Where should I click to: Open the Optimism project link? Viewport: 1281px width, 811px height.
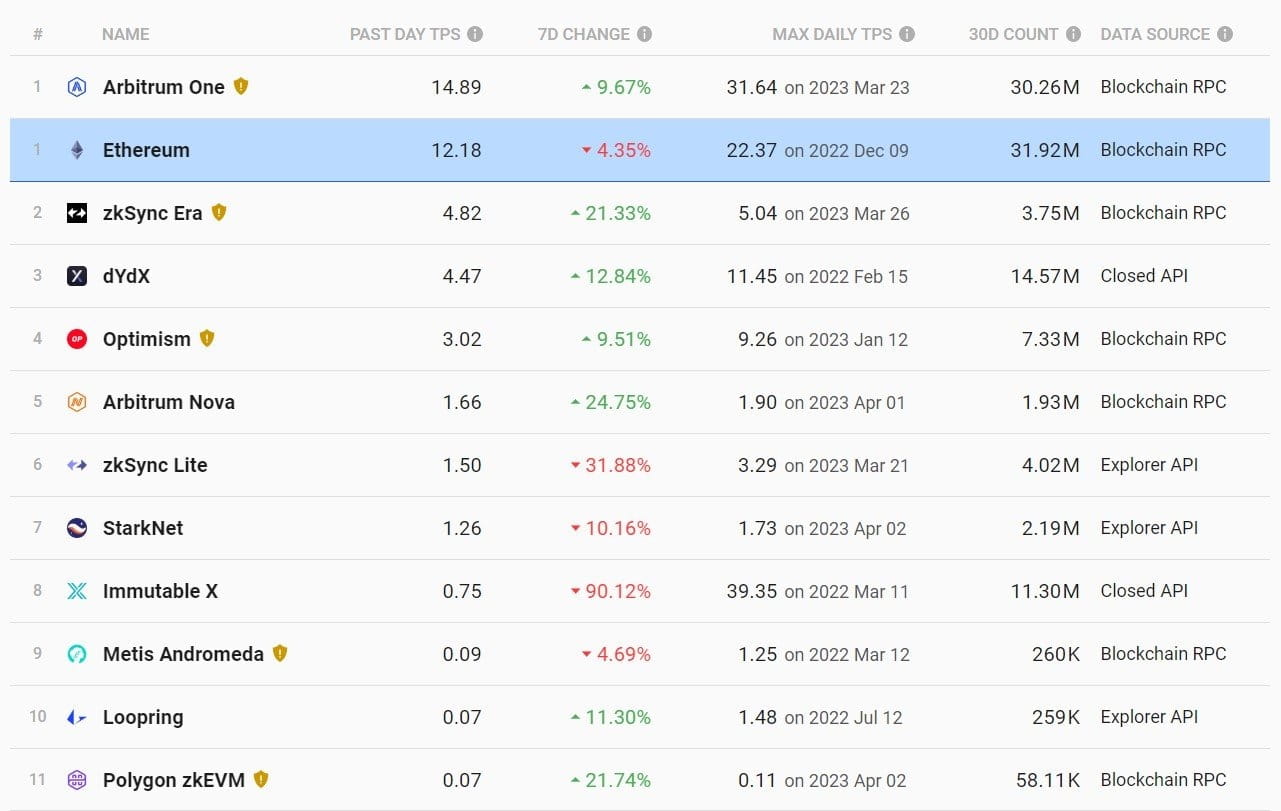[x=147, y=339]
